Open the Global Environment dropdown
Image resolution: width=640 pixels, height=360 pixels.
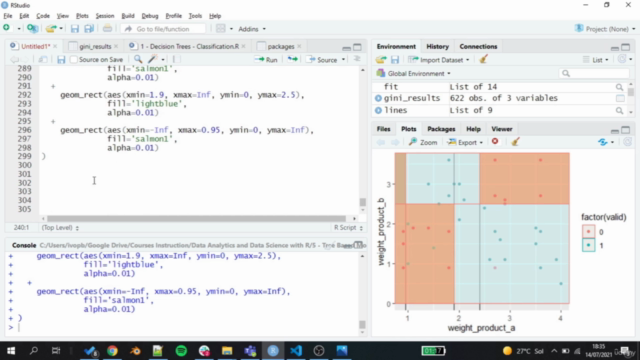(414, 73)
